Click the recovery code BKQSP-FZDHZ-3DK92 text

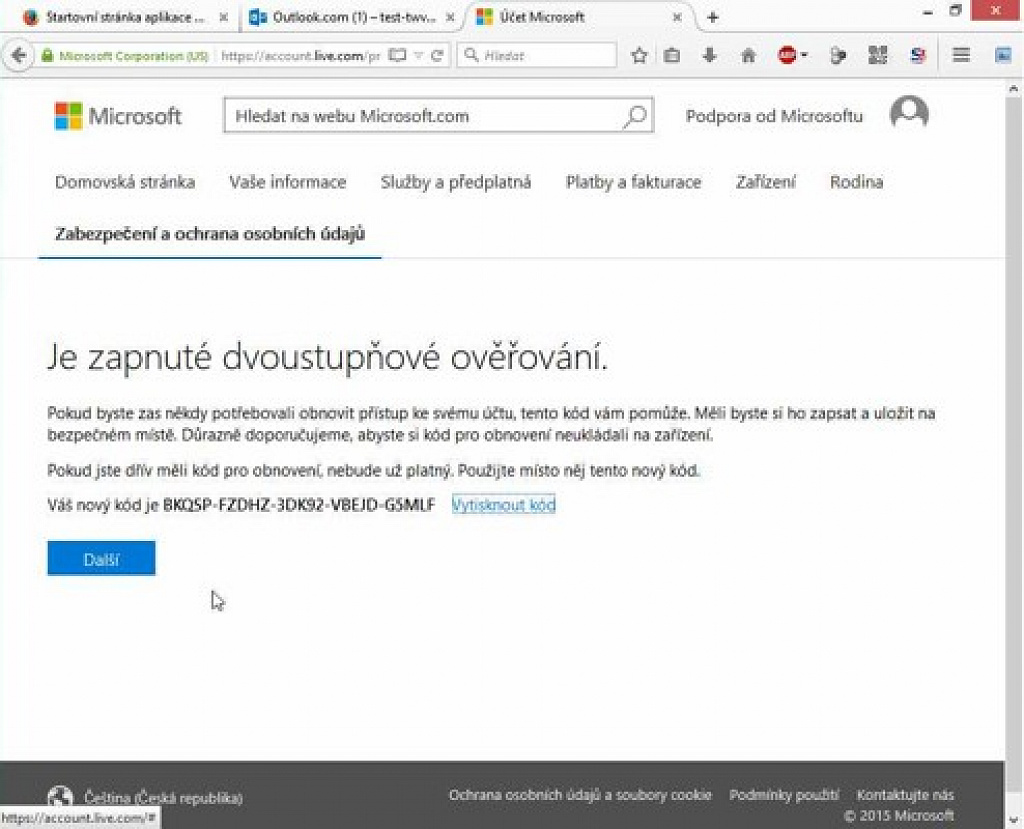pos(298,504)
